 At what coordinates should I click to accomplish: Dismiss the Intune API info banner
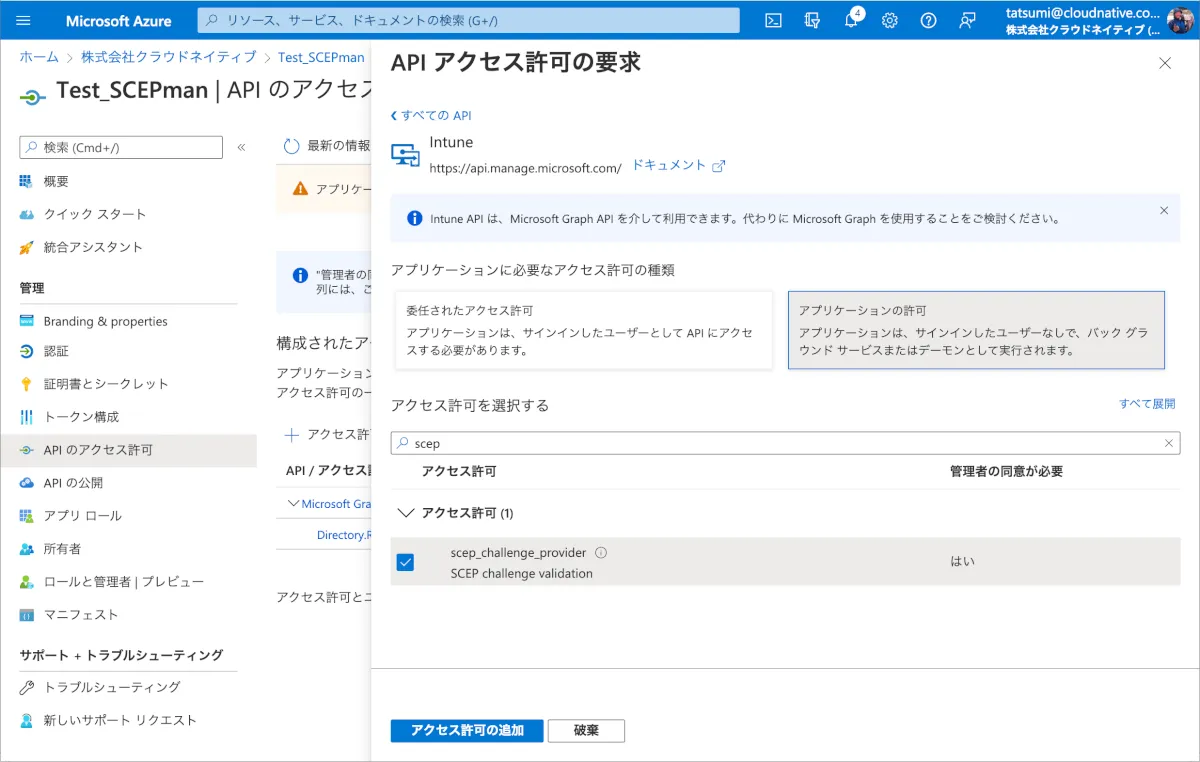(x=1163, y=211)
